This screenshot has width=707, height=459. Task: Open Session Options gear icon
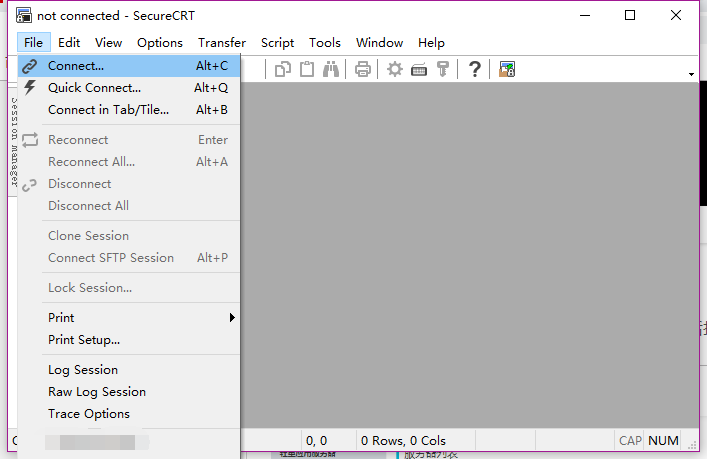pos(395,69)
